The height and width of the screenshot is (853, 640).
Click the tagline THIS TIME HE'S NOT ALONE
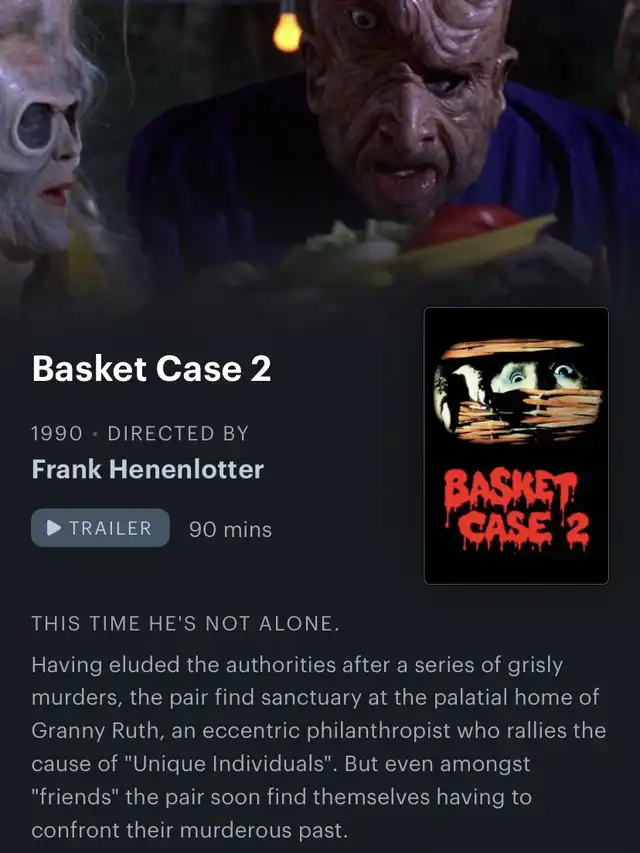click(x=186, y=623)
